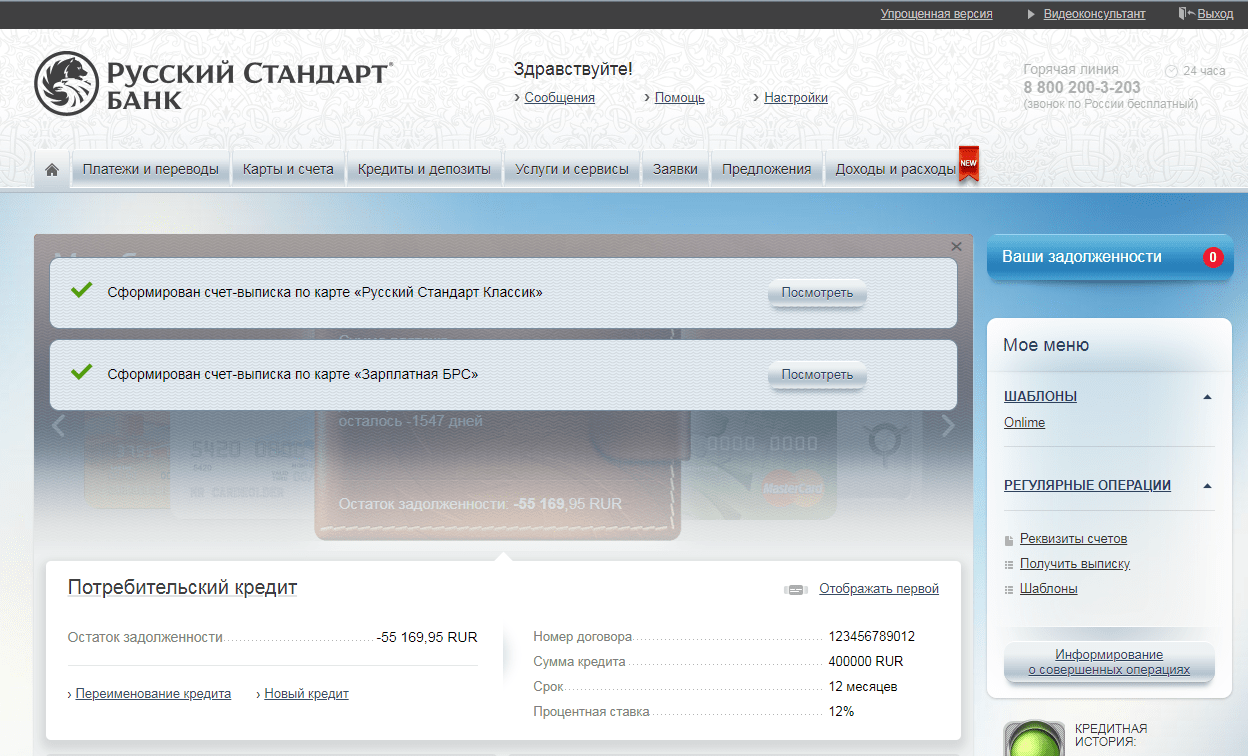Screen dimensions: 1248x756
Task: Switch to Упрощенная версия
Action: (x=936, y=14)
